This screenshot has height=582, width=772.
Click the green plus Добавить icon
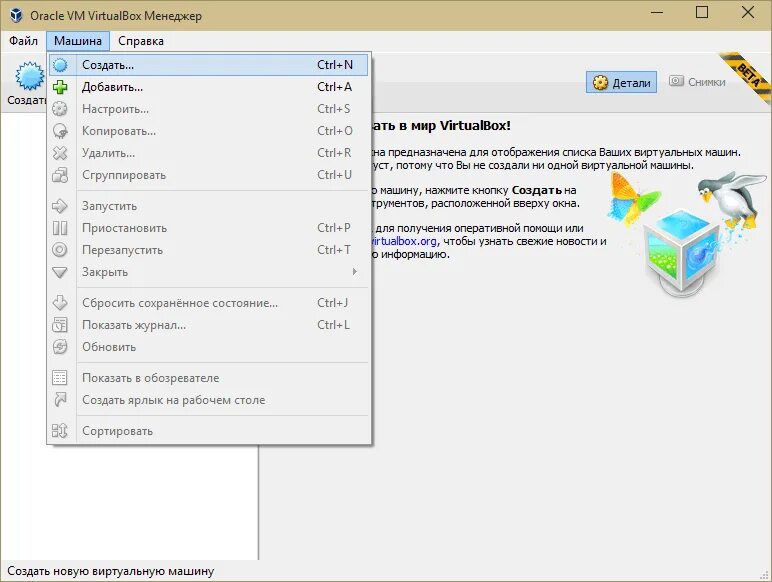(x=60, y=87)
